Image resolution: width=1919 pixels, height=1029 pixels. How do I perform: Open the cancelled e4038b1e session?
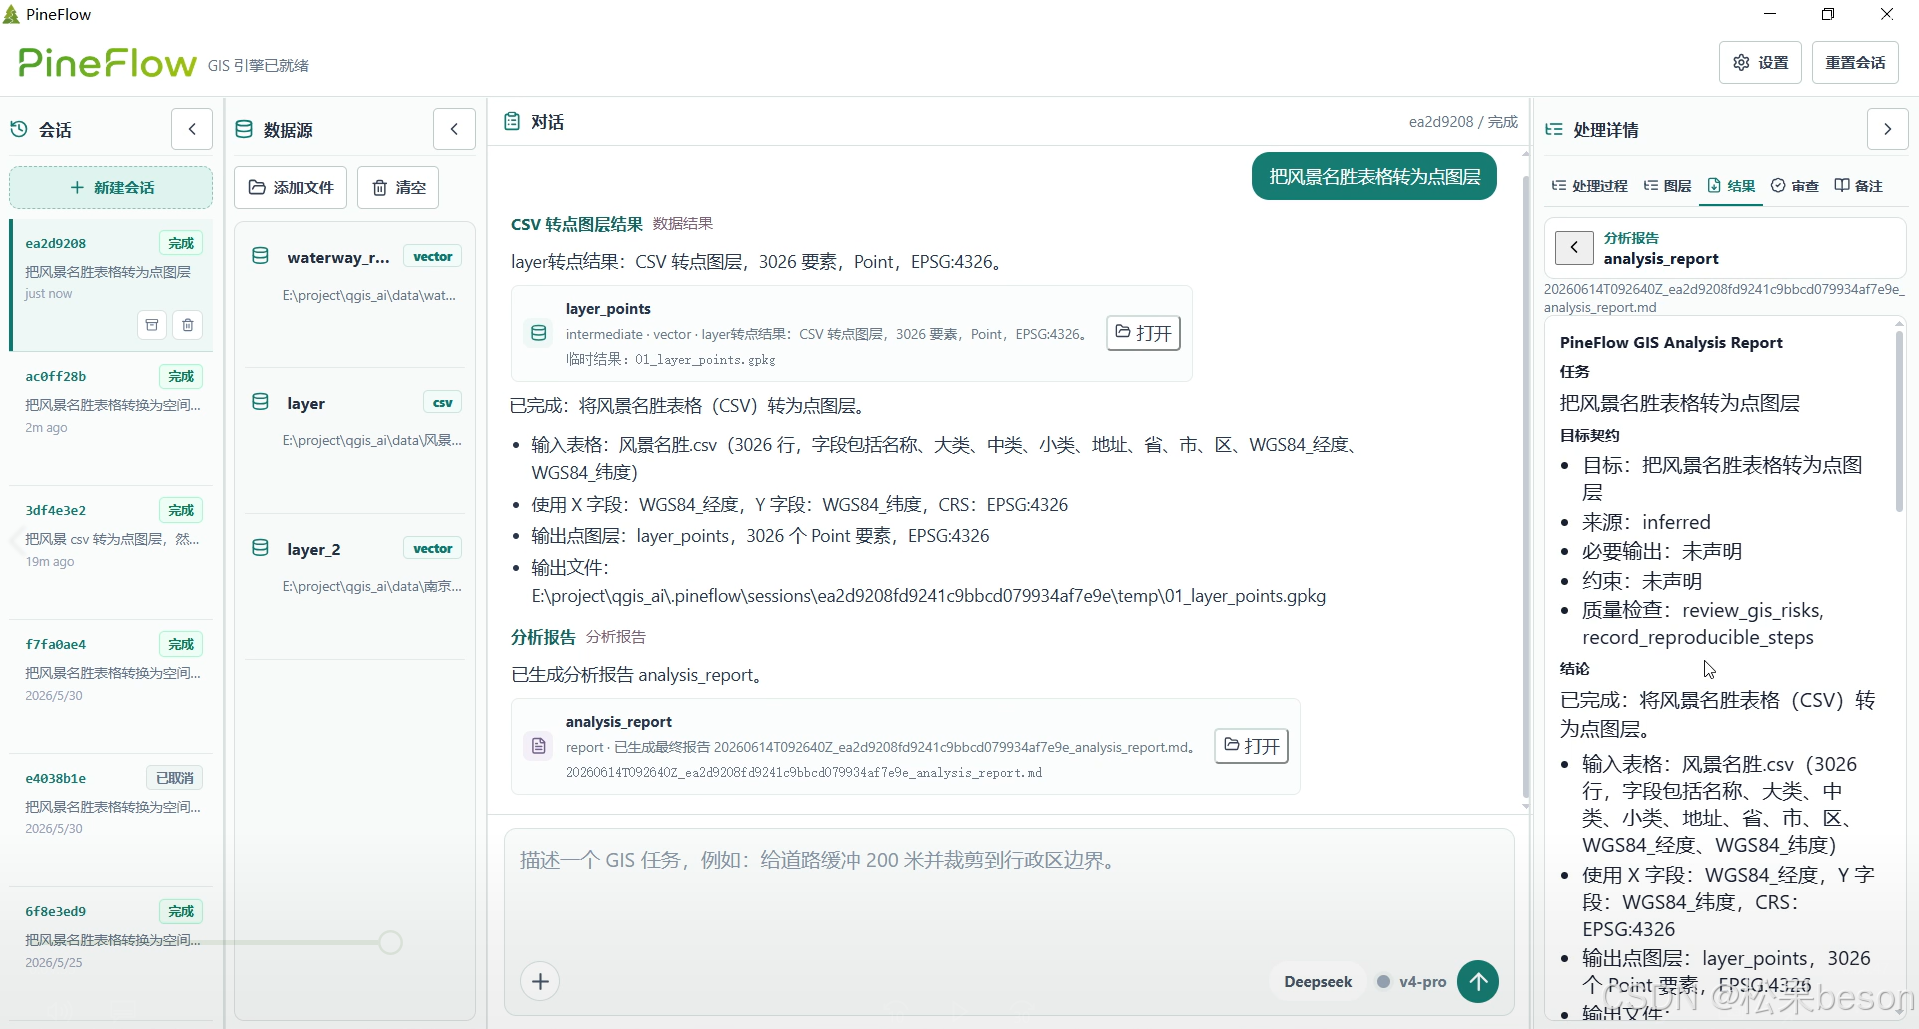112,820
